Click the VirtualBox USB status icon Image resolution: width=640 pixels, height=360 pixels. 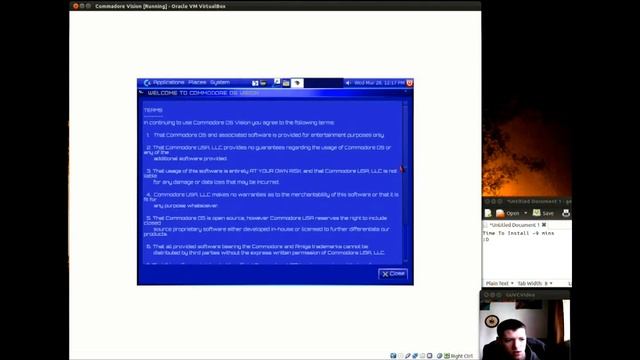tap(408, 356)
